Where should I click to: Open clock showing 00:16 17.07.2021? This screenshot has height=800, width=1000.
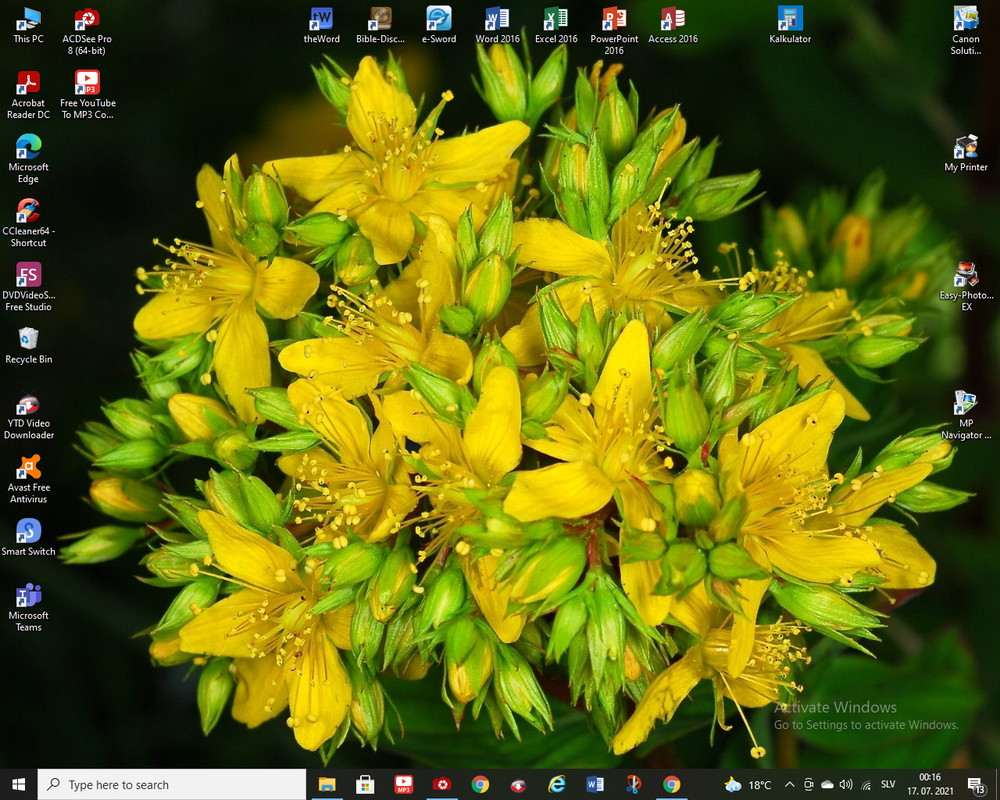[x=930, y=784]
